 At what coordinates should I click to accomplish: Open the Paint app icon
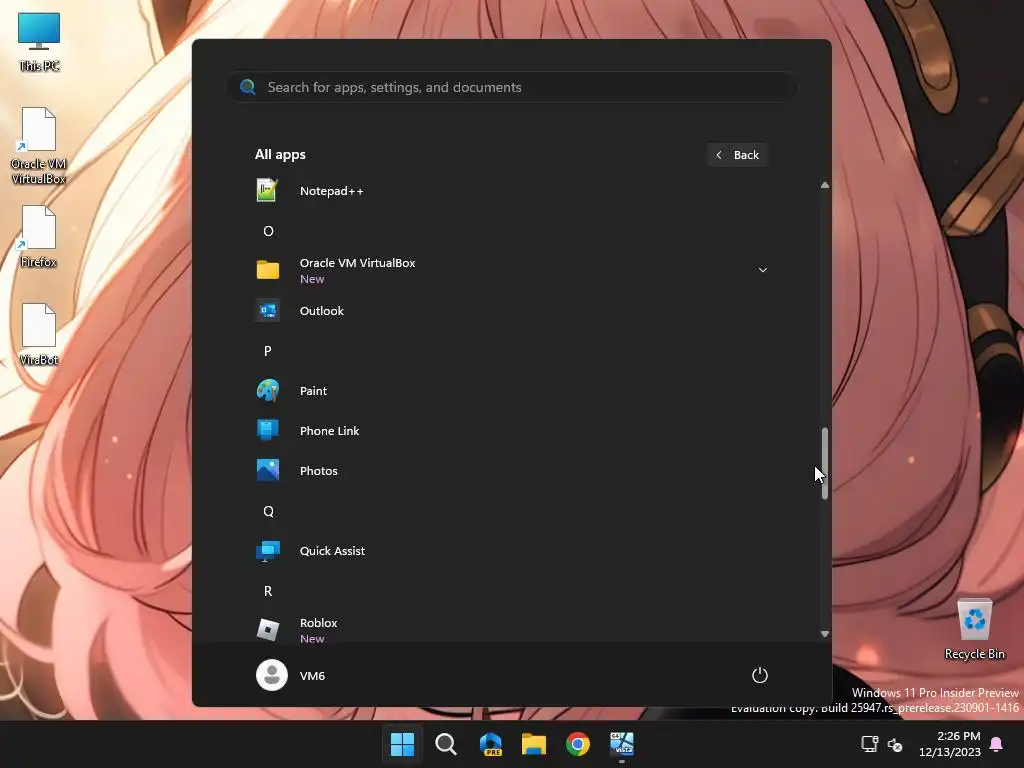tap(267, 391)
